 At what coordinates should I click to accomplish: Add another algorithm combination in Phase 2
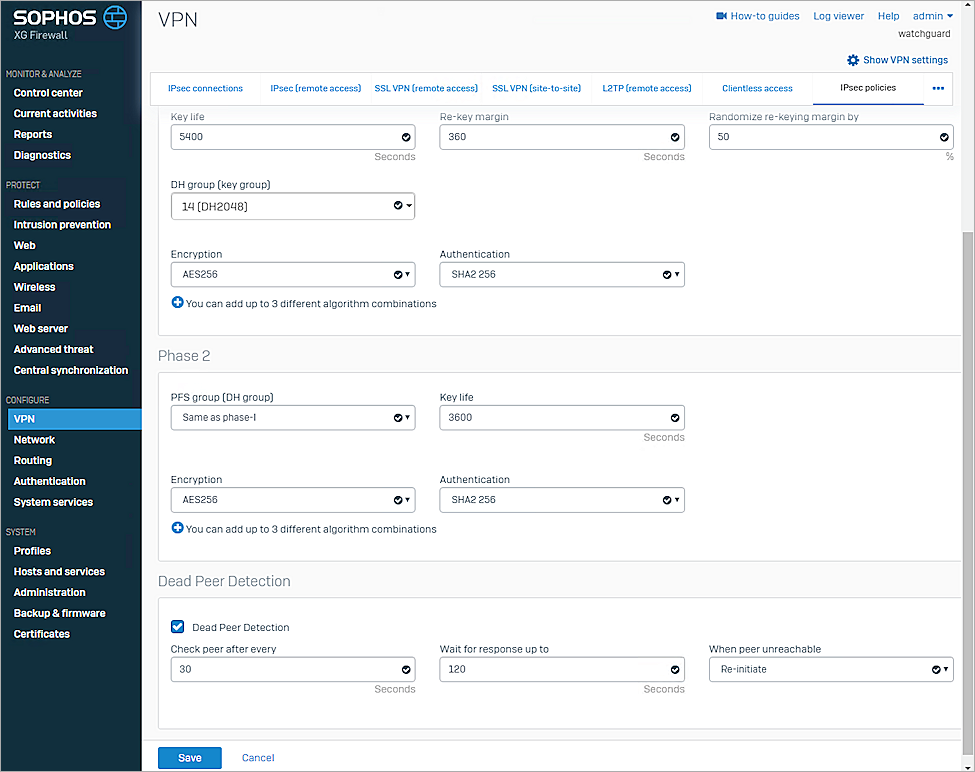178,529
